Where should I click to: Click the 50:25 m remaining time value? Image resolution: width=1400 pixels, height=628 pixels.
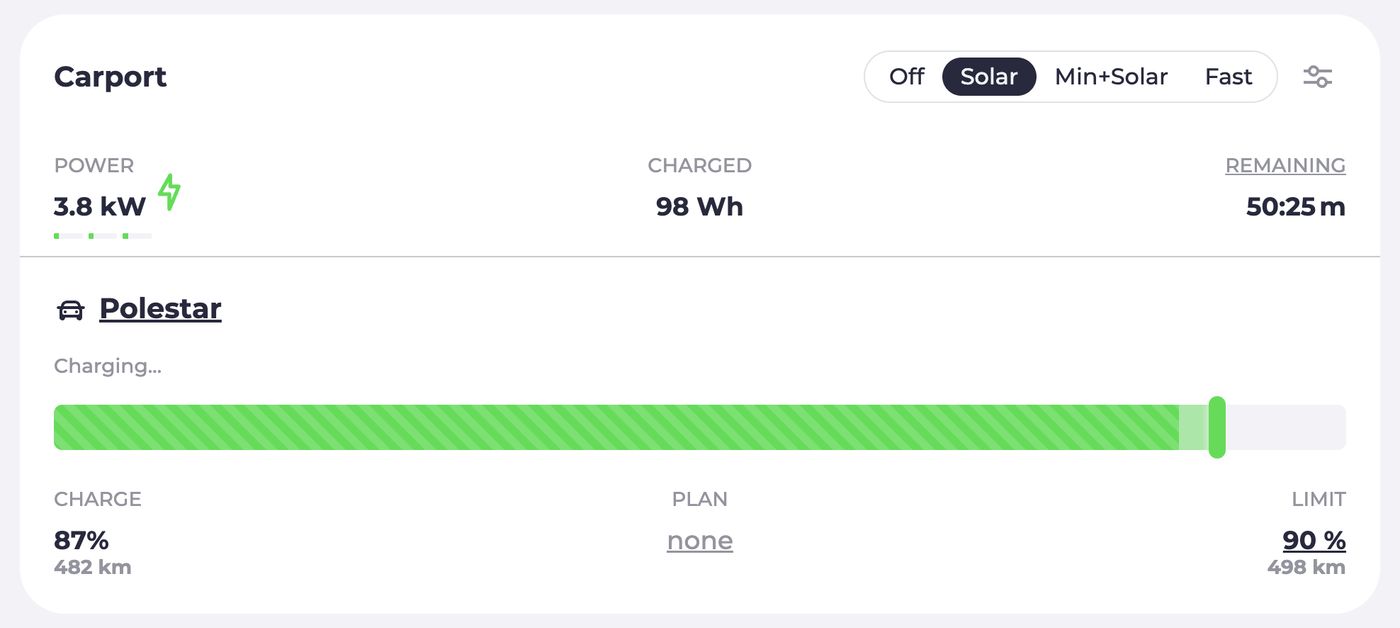coord(1295,207)
